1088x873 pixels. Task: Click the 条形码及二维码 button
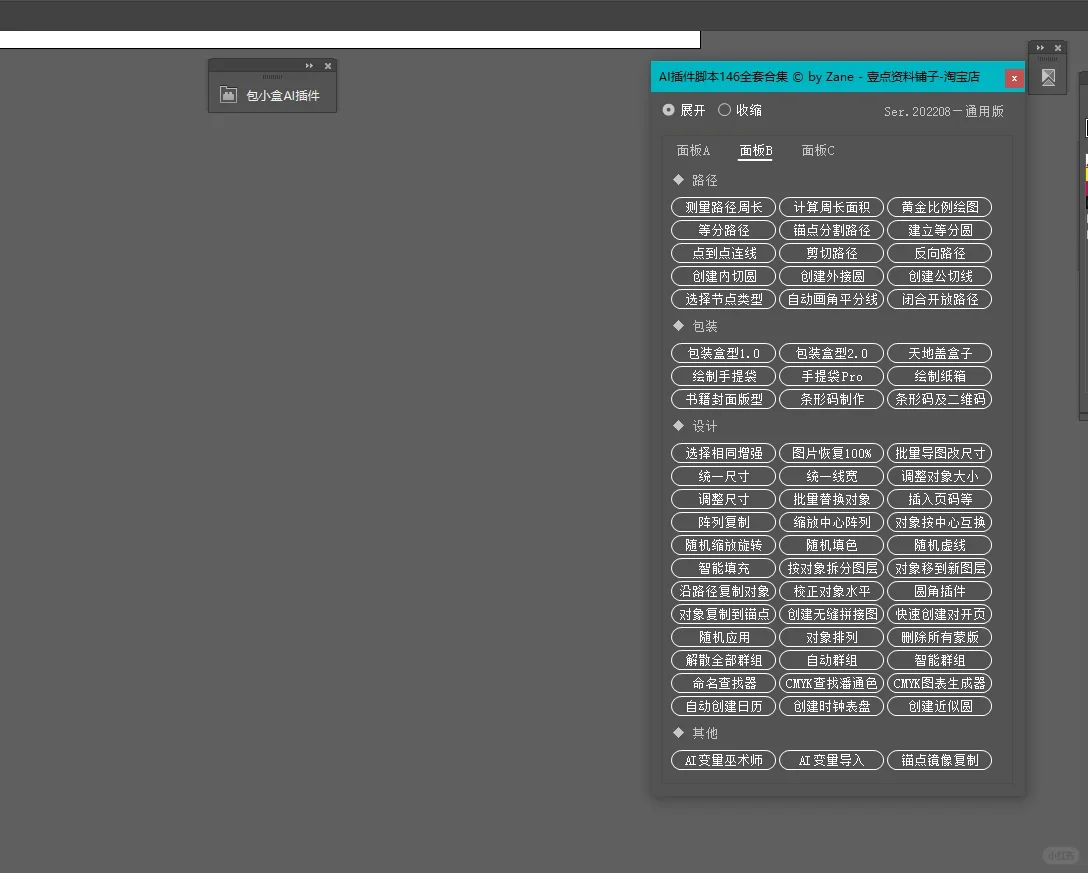(940, 398)
